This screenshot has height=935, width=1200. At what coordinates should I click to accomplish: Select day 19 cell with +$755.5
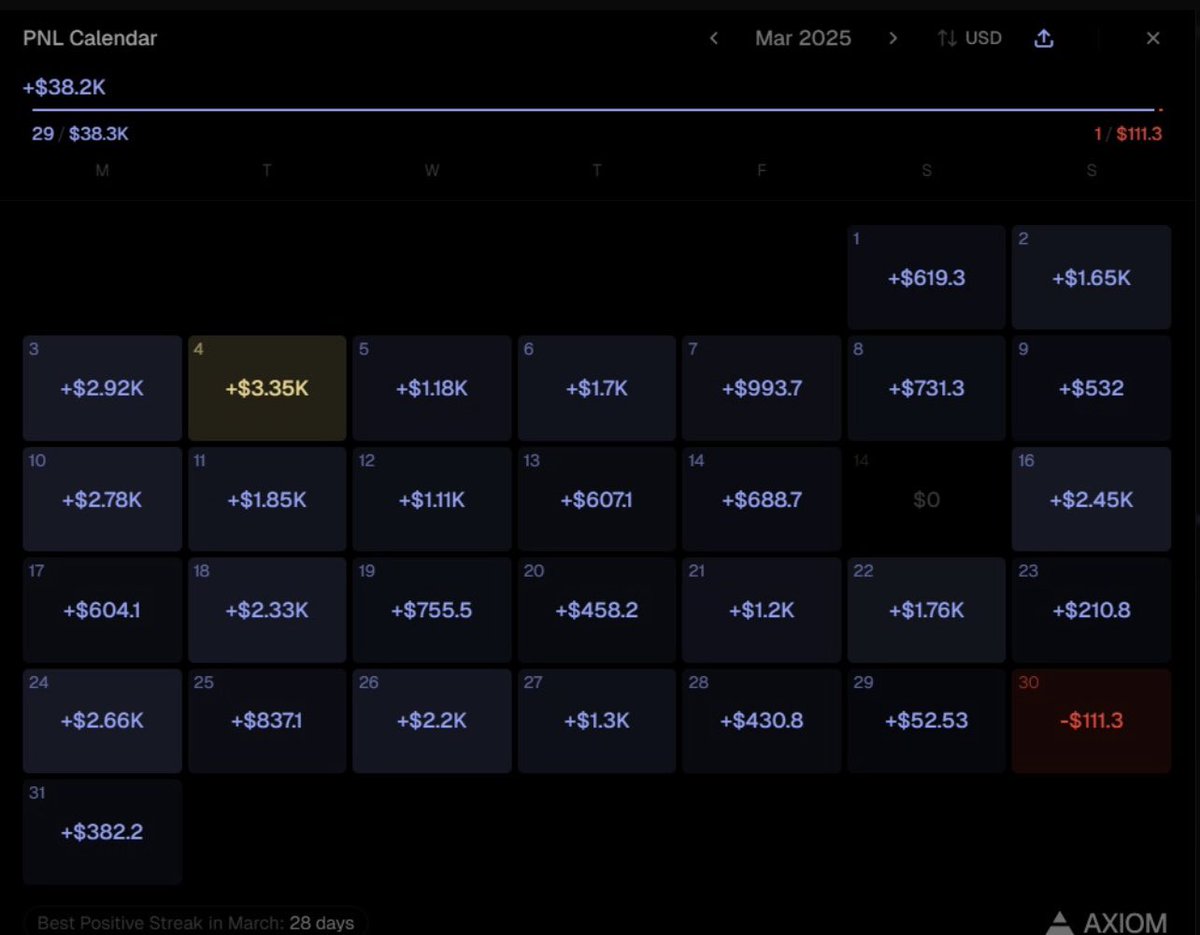click(432, 610)
